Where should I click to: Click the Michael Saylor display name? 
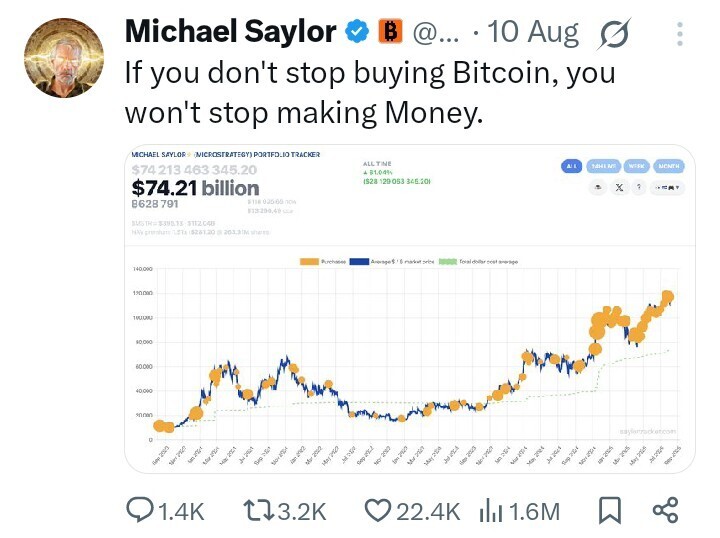pos(231,32)
